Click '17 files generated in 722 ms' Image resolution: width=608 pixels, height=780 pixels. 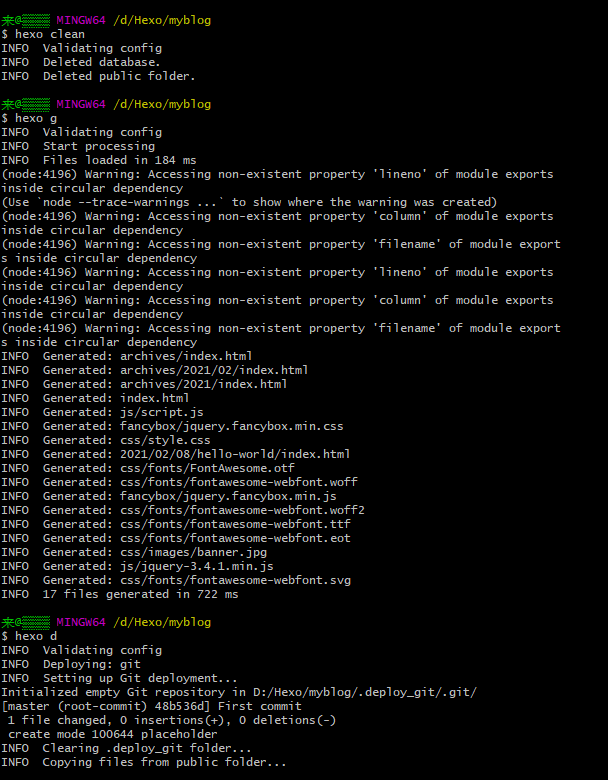coord(140,594)
